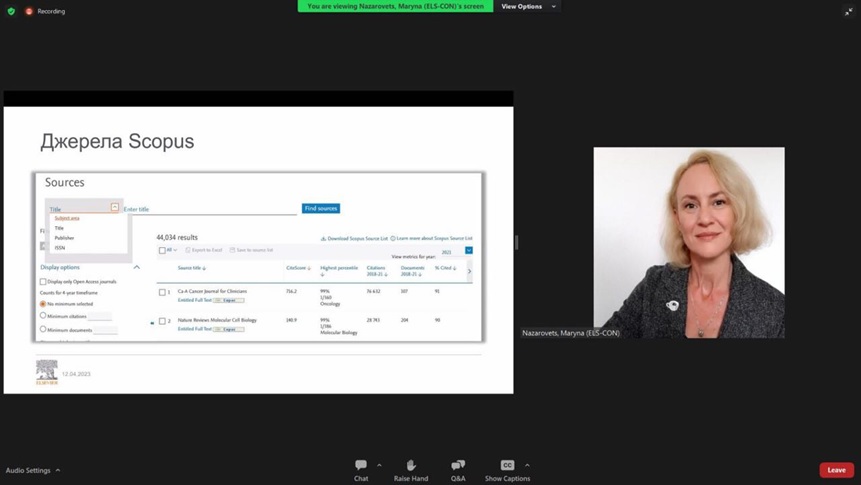This screenshot has width=861, height=485.
Task: Open Ca-A Cancer Journal for Clinicians
Action: (x=213, y=291)
